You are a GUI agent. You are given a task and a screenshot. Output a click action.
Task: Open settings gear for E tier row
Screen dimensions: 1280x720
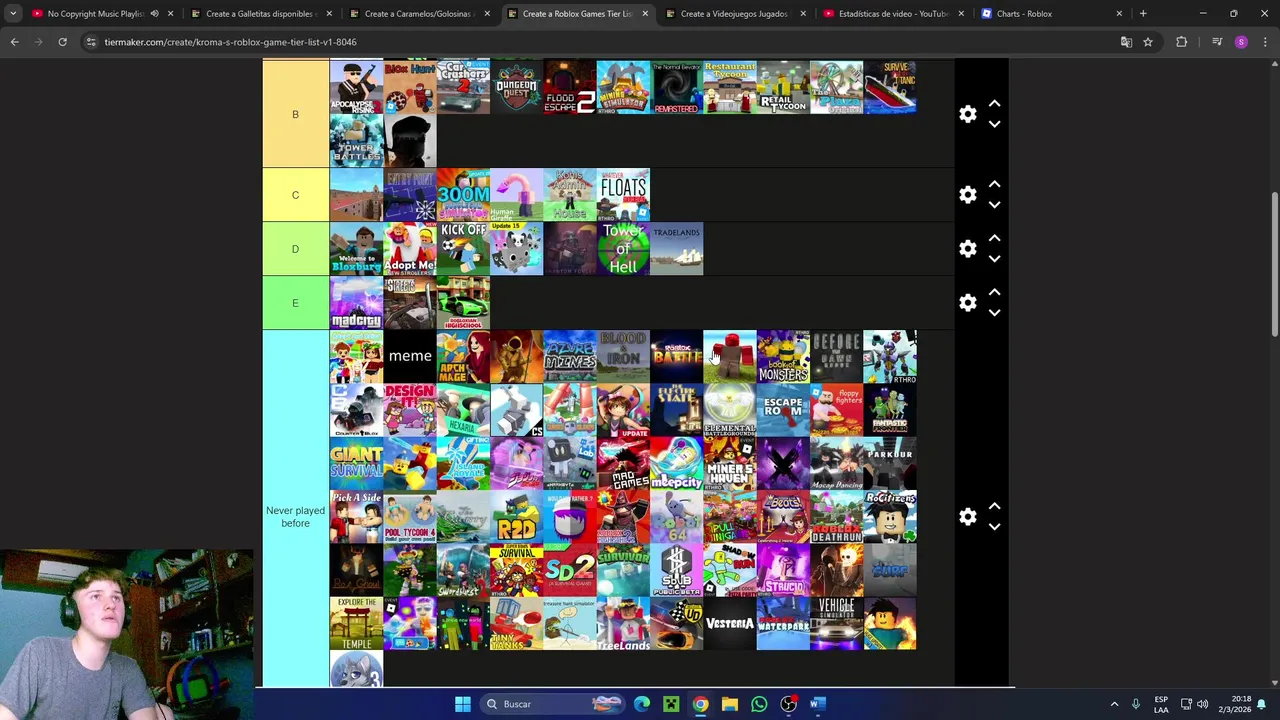(x=967, y=302)
